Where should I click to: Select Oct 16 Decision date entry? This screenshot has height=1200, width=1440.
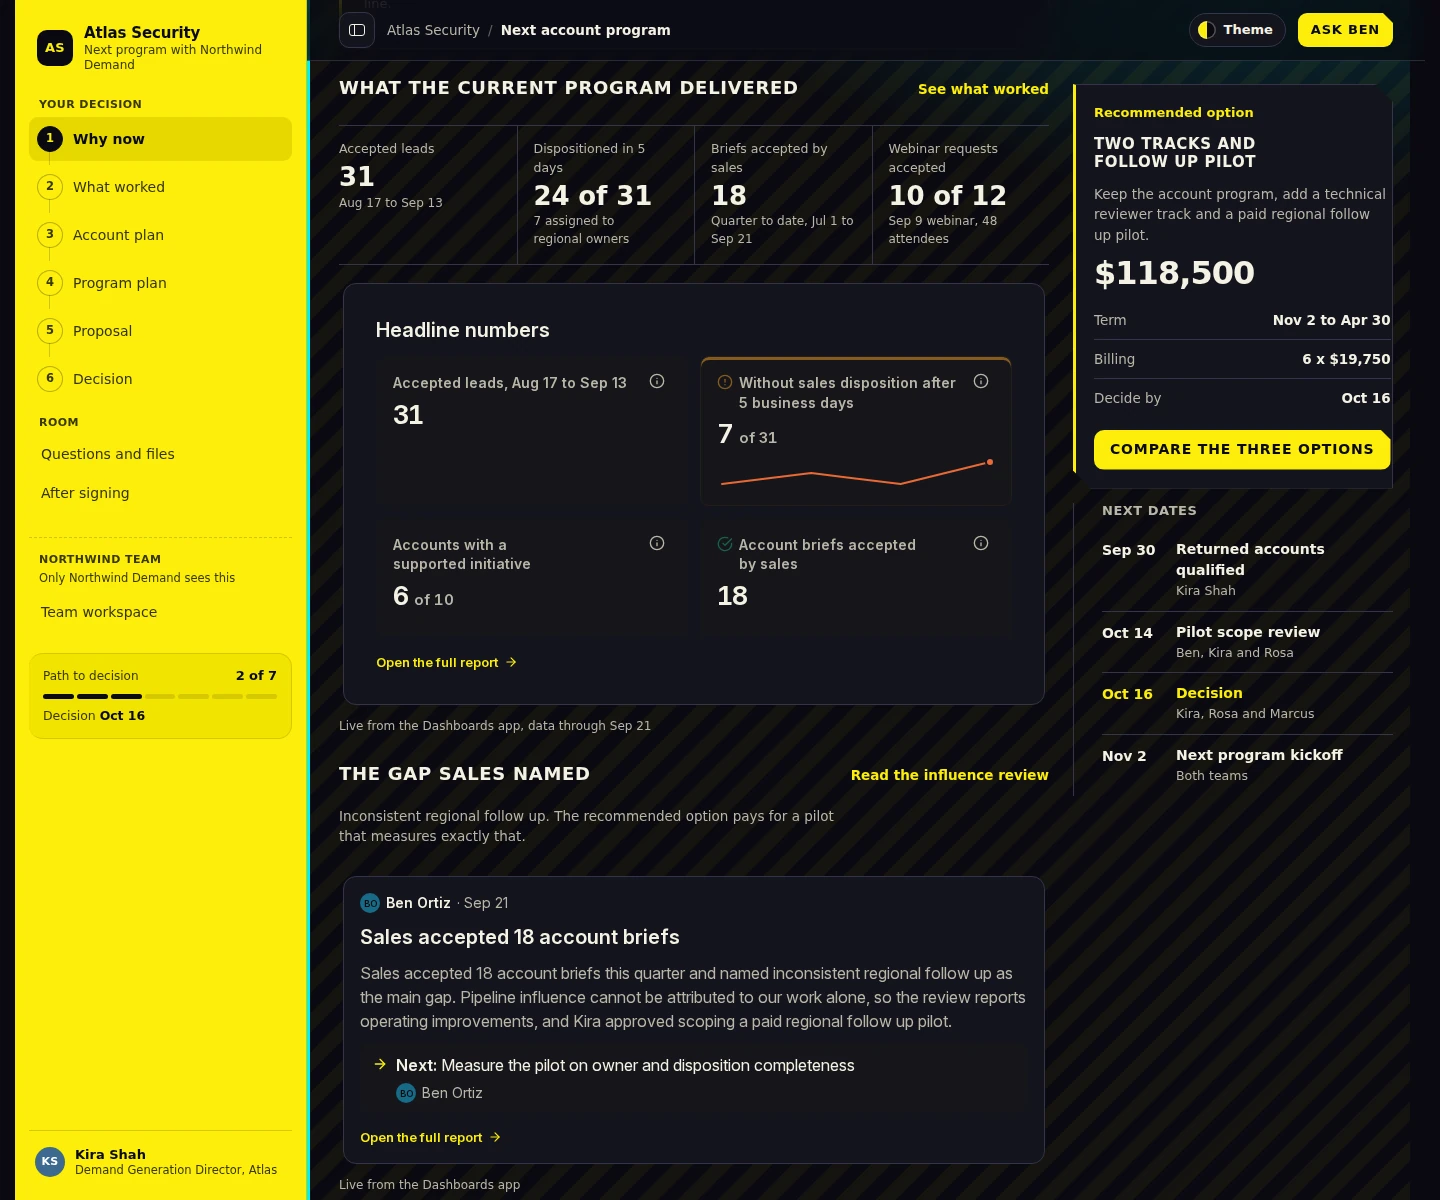click(1247, 703)
